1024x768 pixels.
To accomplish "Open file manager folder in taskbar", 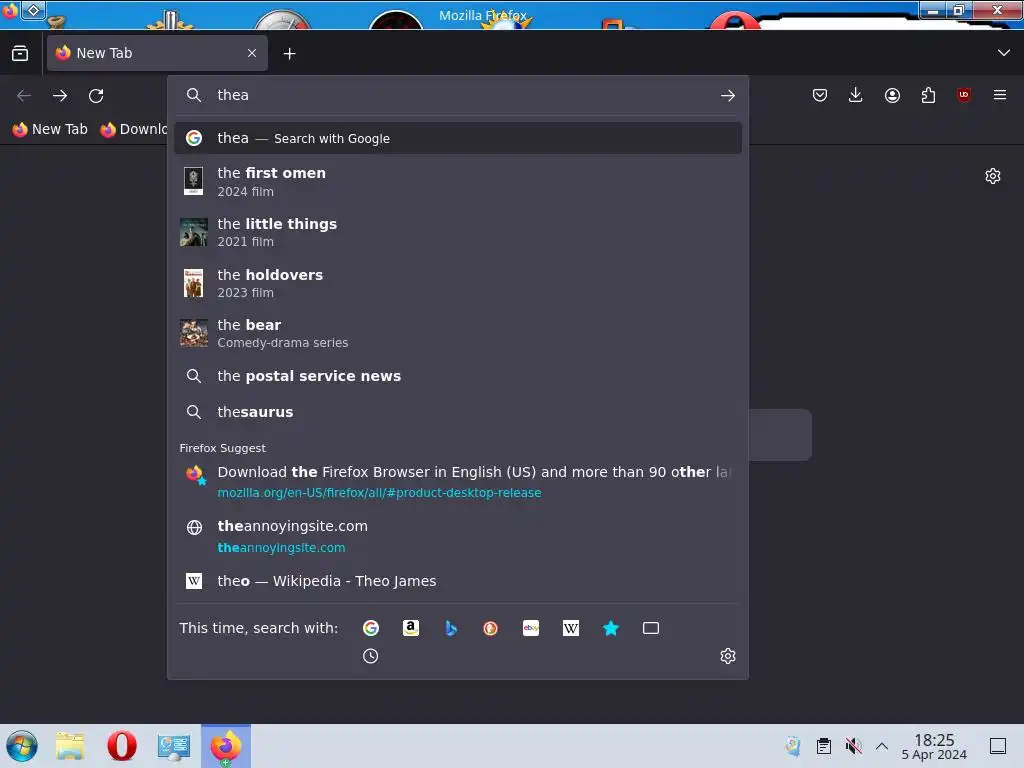I will [70, 746].
